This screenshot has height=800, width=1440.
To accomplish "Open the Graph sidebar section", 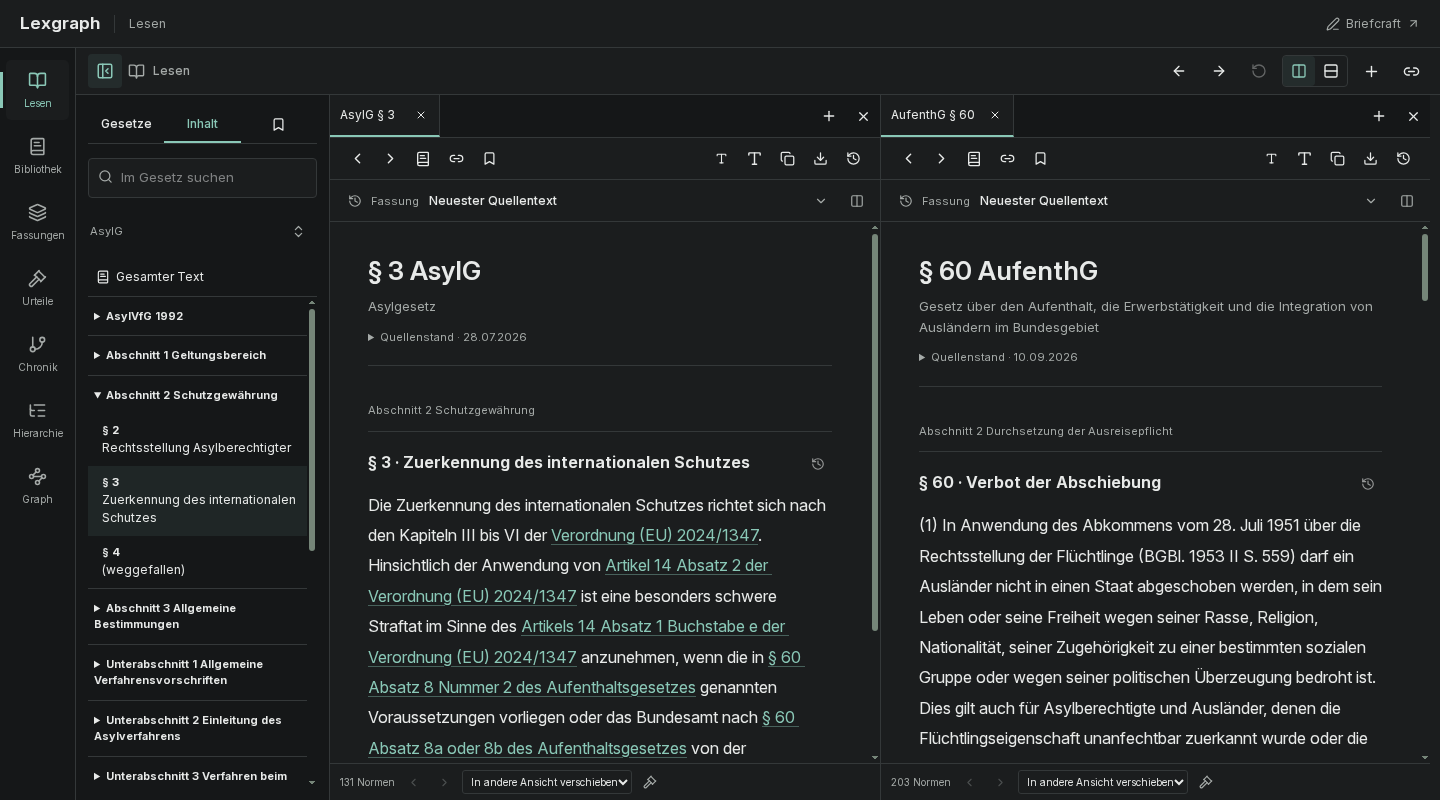I will tap(37, 486).
